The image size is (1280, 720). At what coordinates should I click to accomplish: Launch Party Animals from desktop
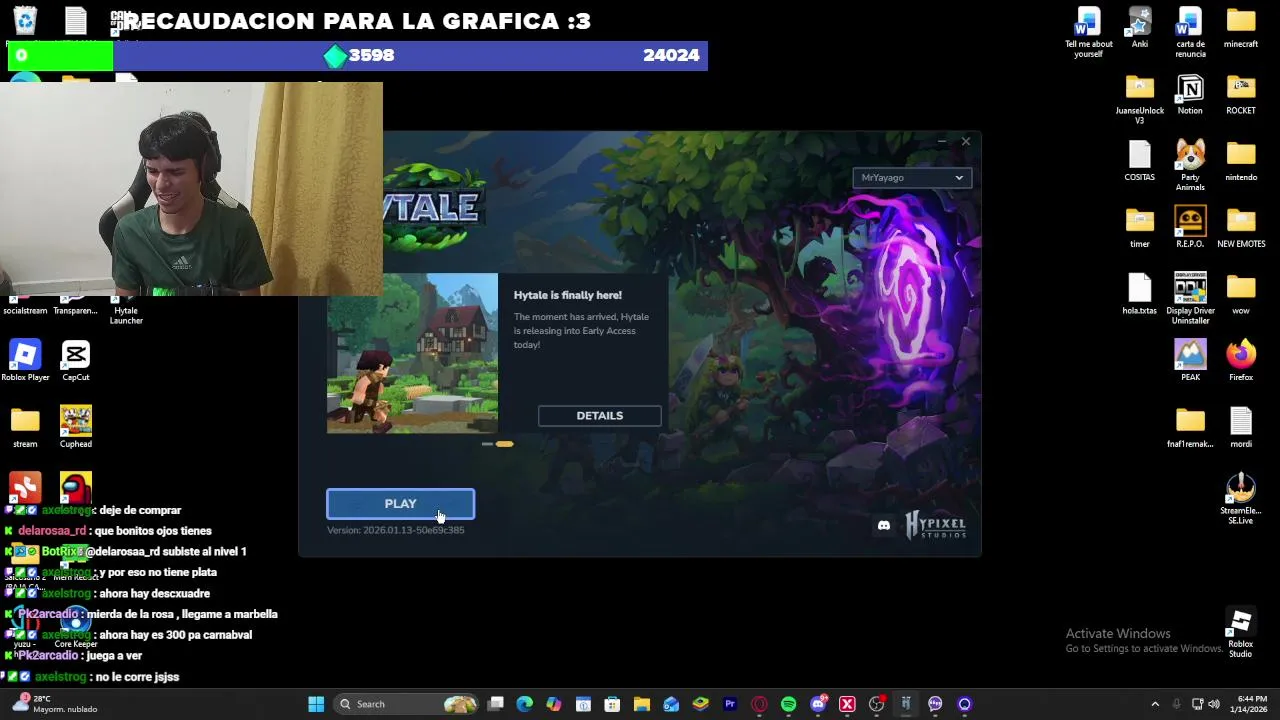1190,166
